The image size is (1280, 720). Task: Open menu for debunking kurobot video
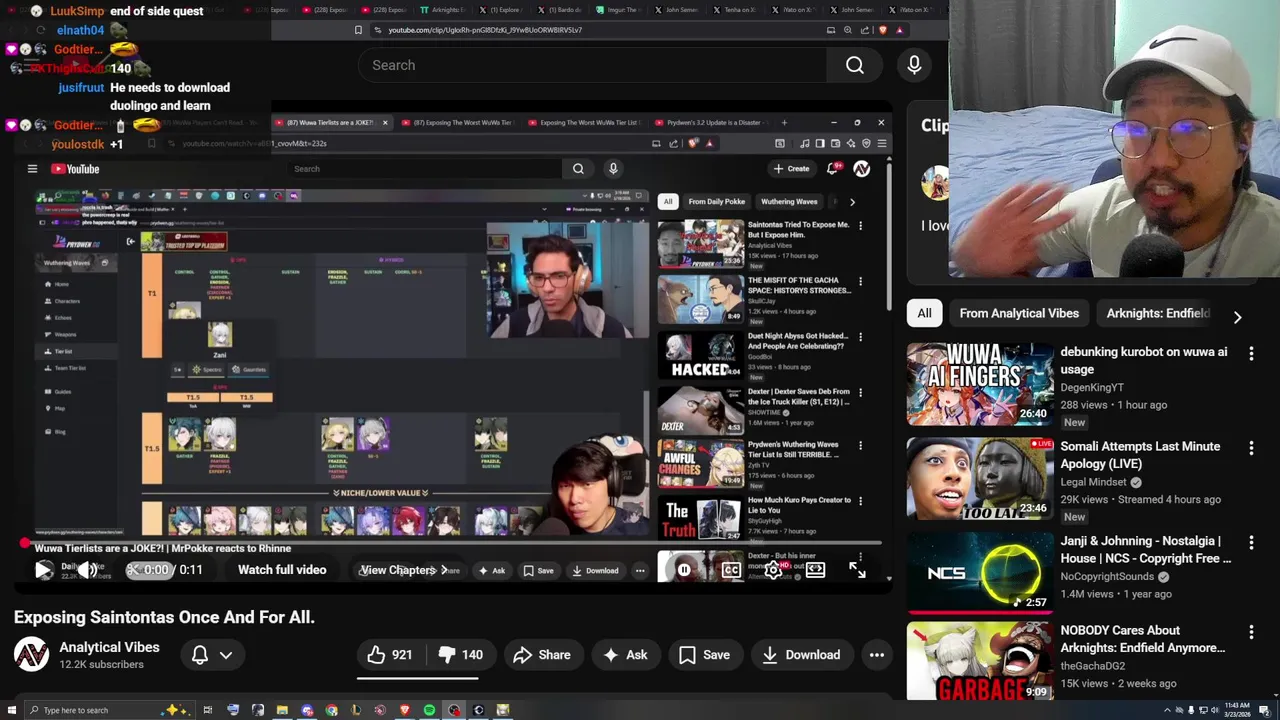[1251, 353]
